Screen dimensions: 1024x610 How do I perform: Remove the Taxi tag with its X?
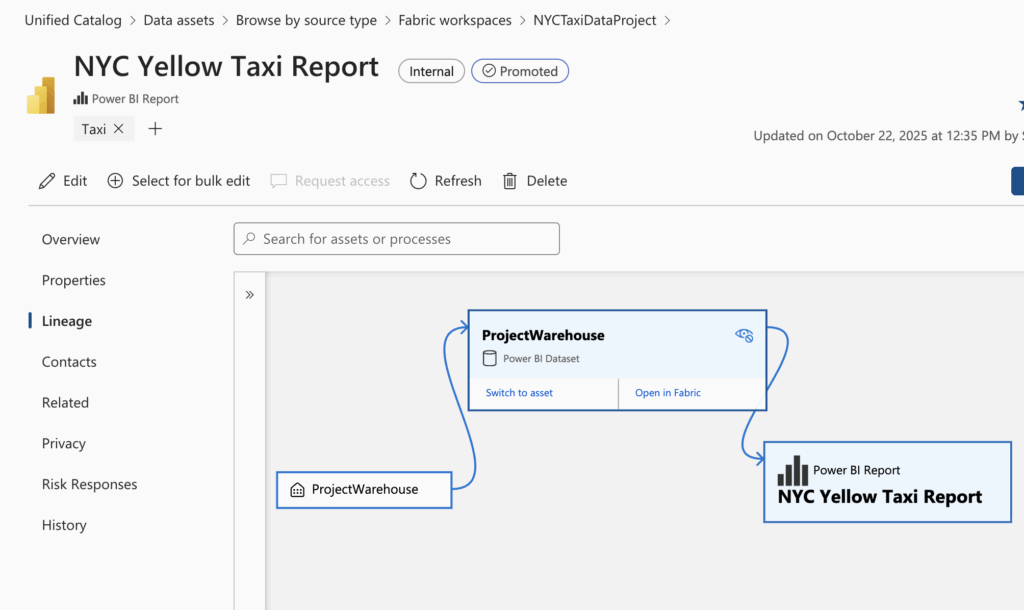[119, 129]
